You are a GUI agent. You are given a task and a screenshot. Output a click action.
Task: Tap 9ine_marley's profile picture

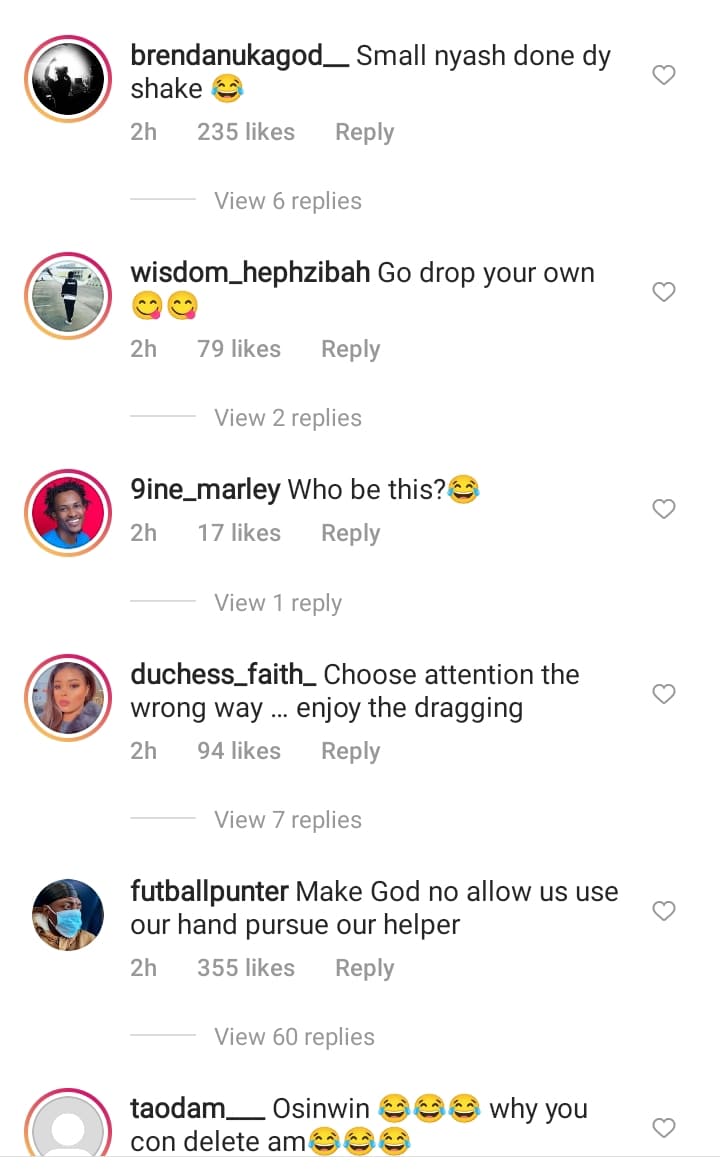click(68, 511)
